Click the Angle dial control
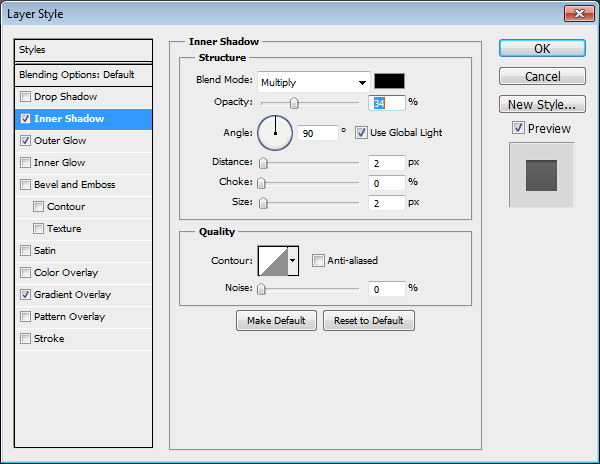 click(275, 132)
